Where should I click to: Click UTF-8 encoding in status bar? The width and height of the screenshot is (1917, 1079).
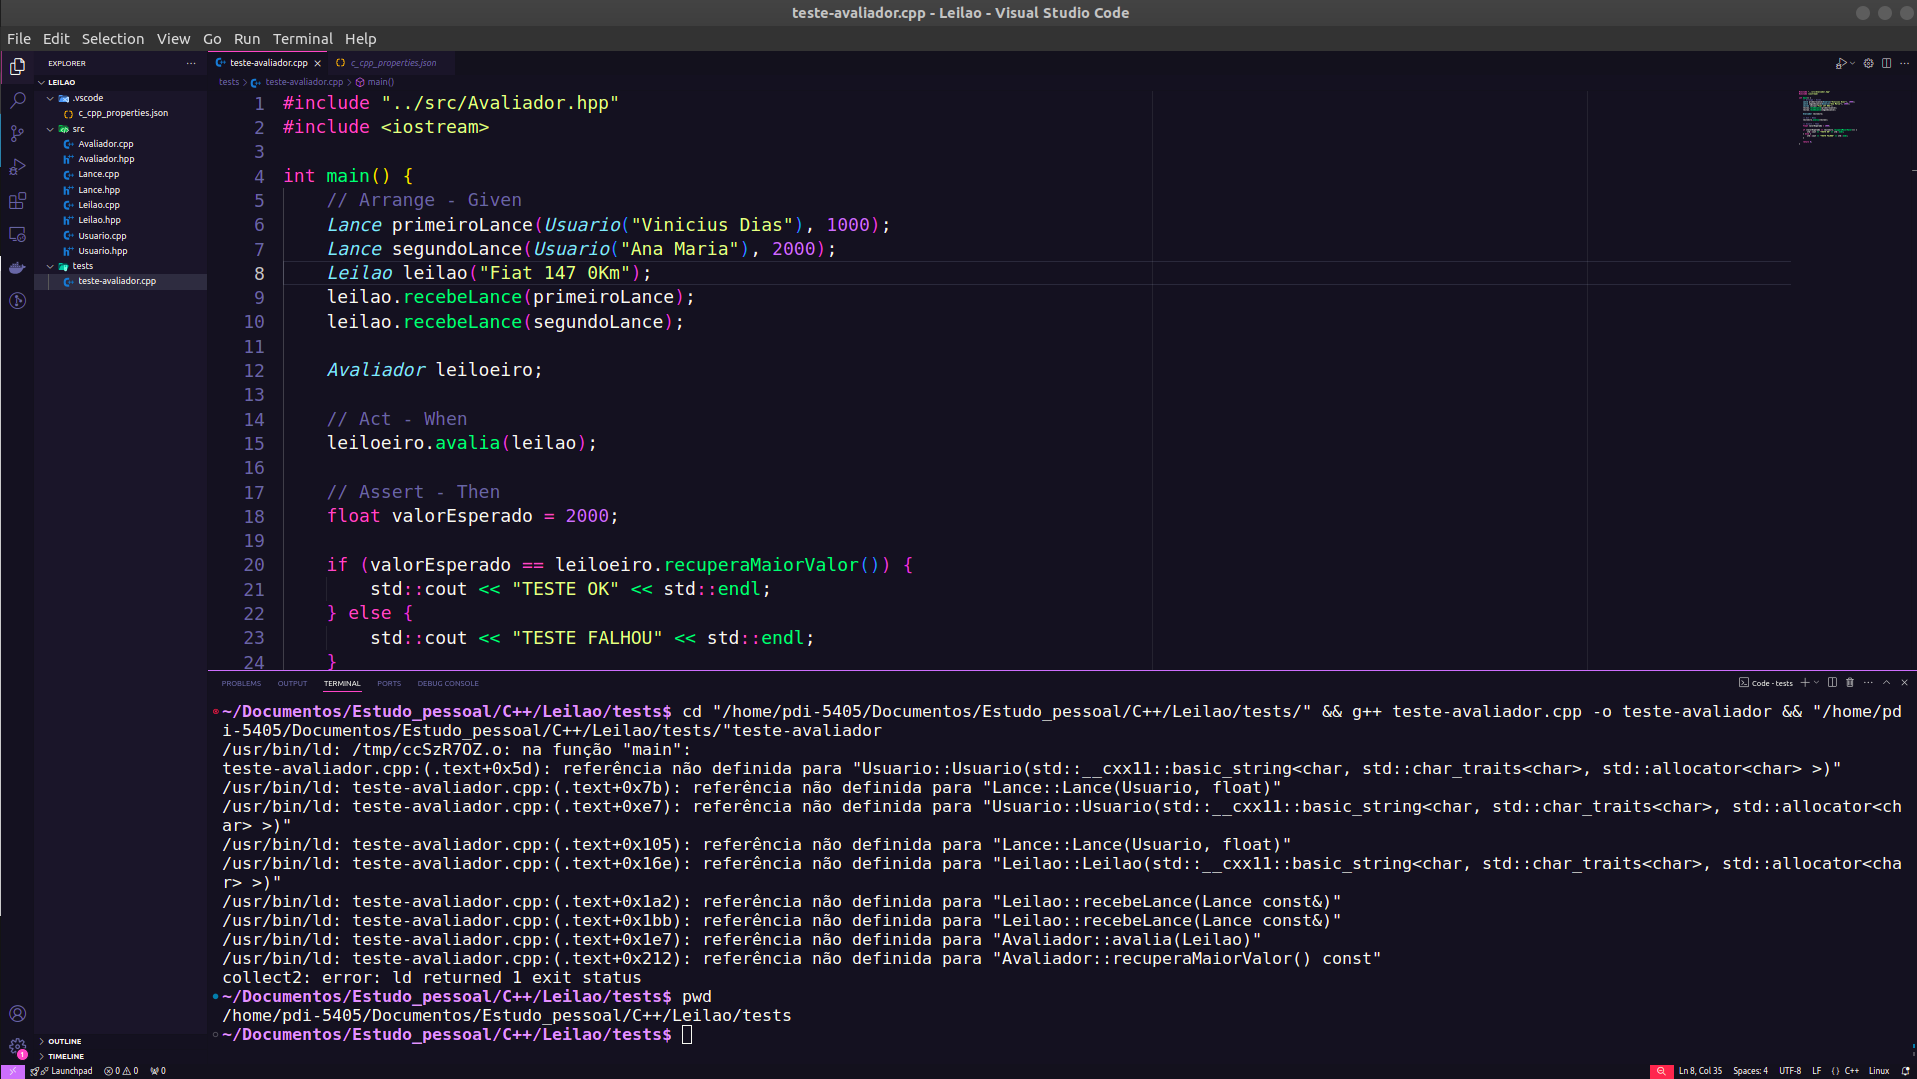[1790, 1071]
